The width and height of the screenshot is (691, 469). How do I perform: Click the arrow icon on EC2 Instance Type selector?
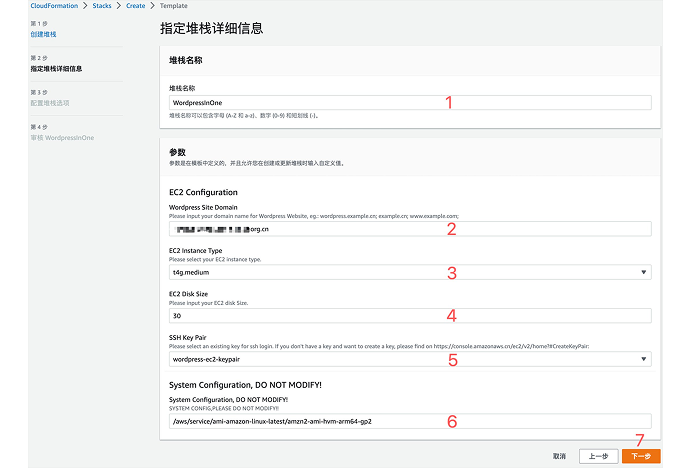[x=641, y=272]
